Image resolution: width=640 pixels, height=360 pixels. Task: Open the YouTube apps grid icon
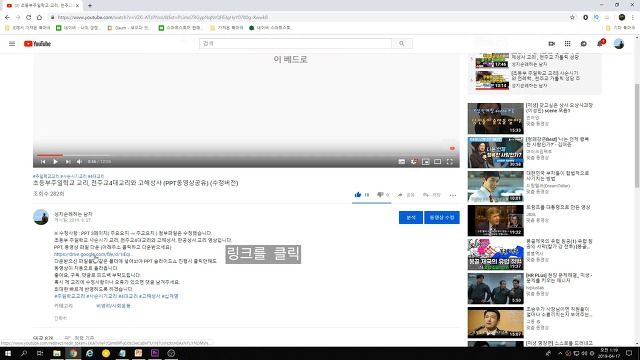pos(567,44)
